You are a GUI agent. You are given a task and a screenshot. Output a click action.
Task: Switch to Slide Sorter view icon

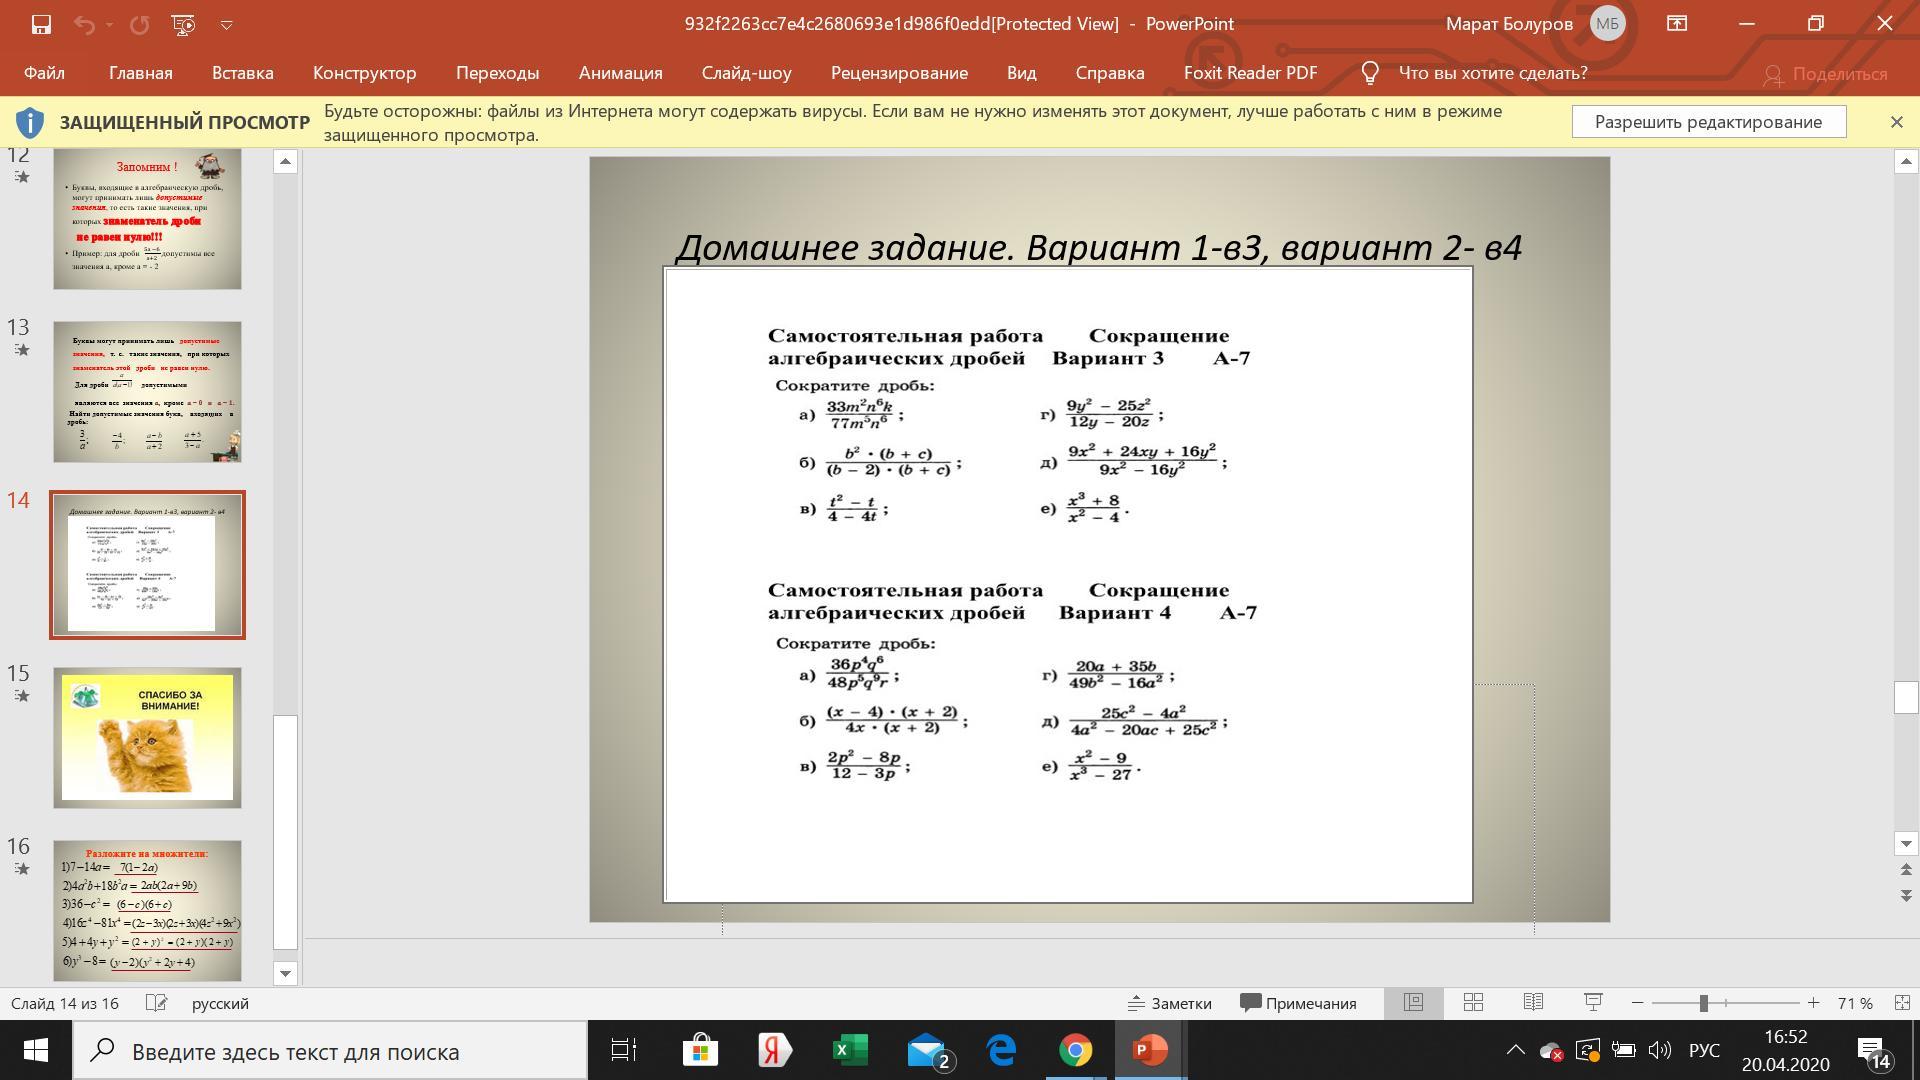click(1473, 1003)
